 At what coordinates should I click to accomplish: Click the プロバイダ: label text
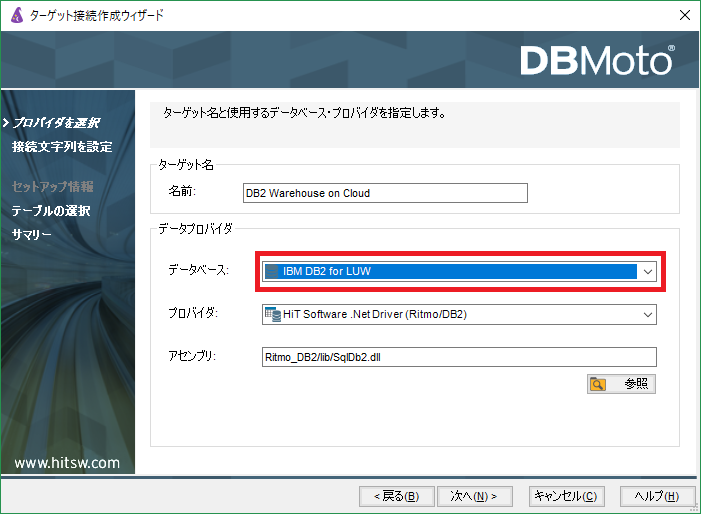193,313
